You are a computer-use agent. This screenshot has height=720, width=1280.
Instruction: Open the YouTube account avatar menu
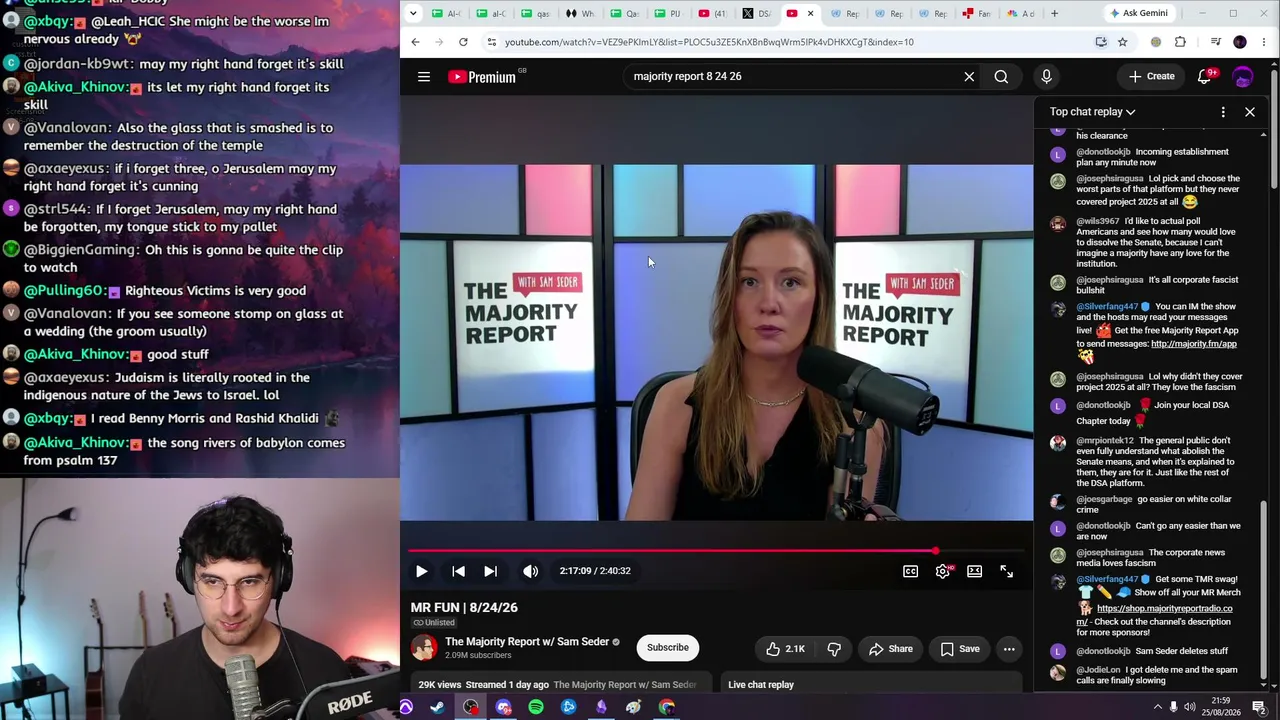pyautogui.click(x=1243, y=76)
